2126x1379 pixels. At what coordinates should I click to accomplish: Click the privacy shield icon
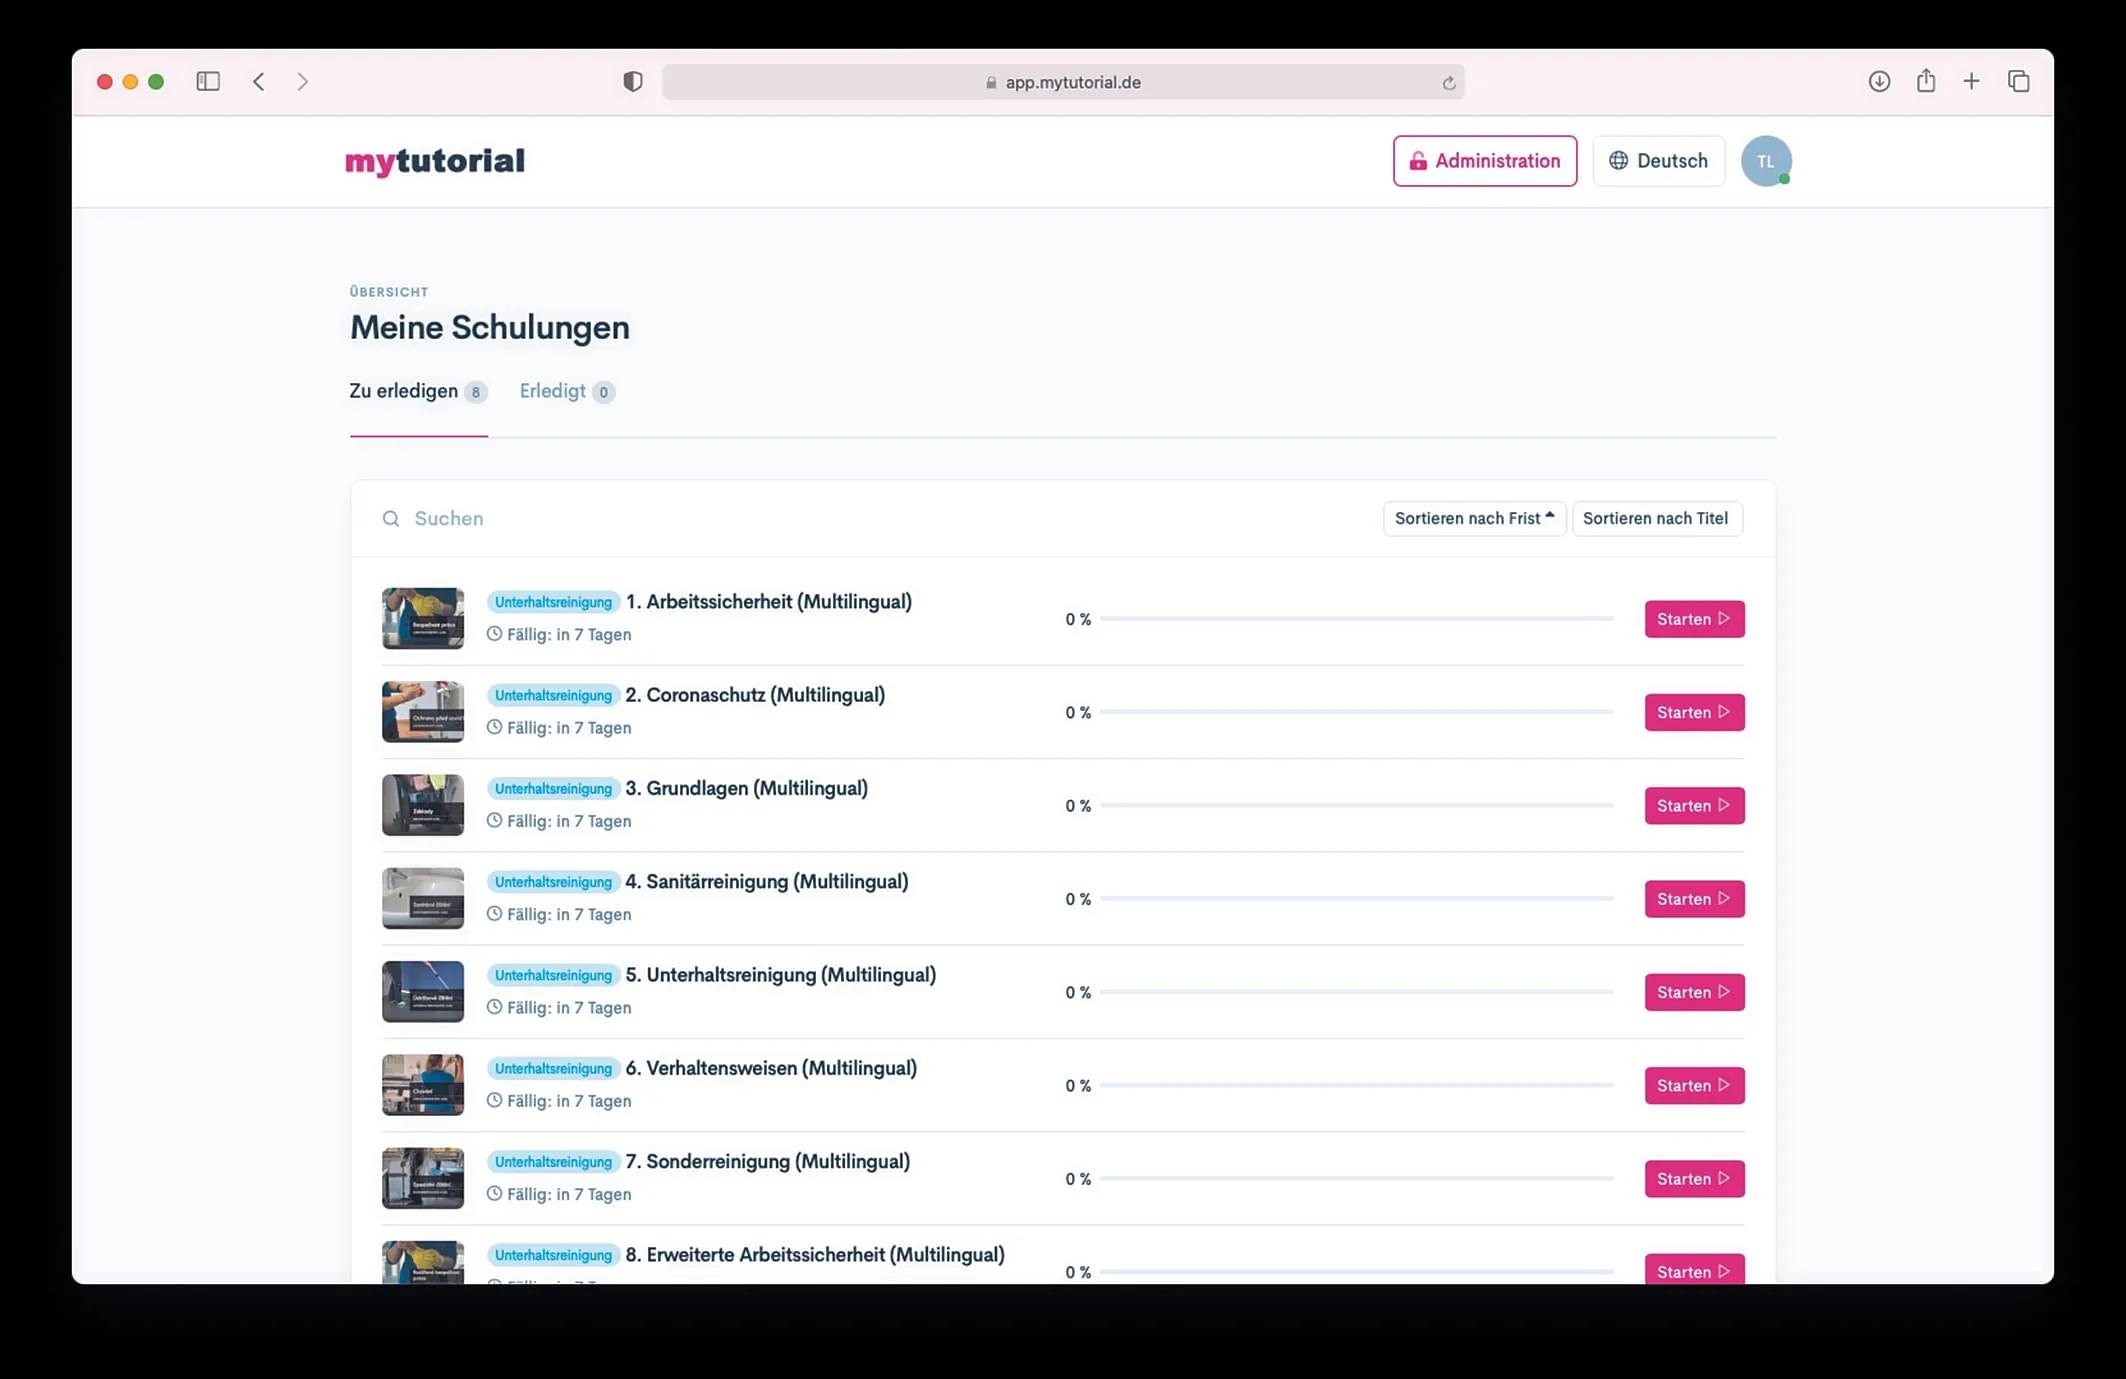pyautogui.click(x=632, y=82)
